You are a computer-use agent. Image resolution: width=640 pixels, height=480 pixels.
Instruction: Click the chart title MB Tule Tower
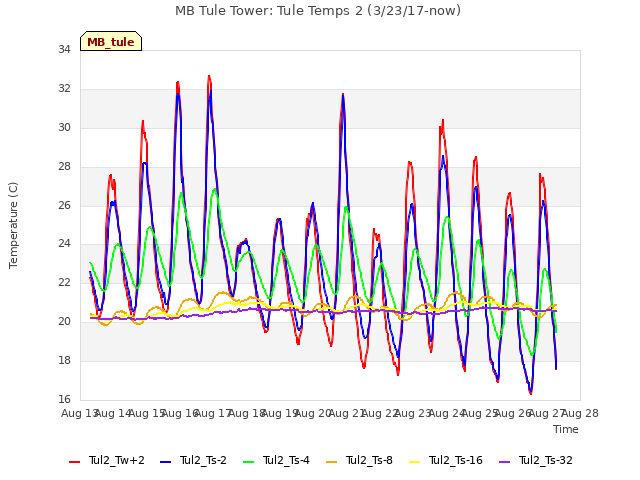pos(318,10)
